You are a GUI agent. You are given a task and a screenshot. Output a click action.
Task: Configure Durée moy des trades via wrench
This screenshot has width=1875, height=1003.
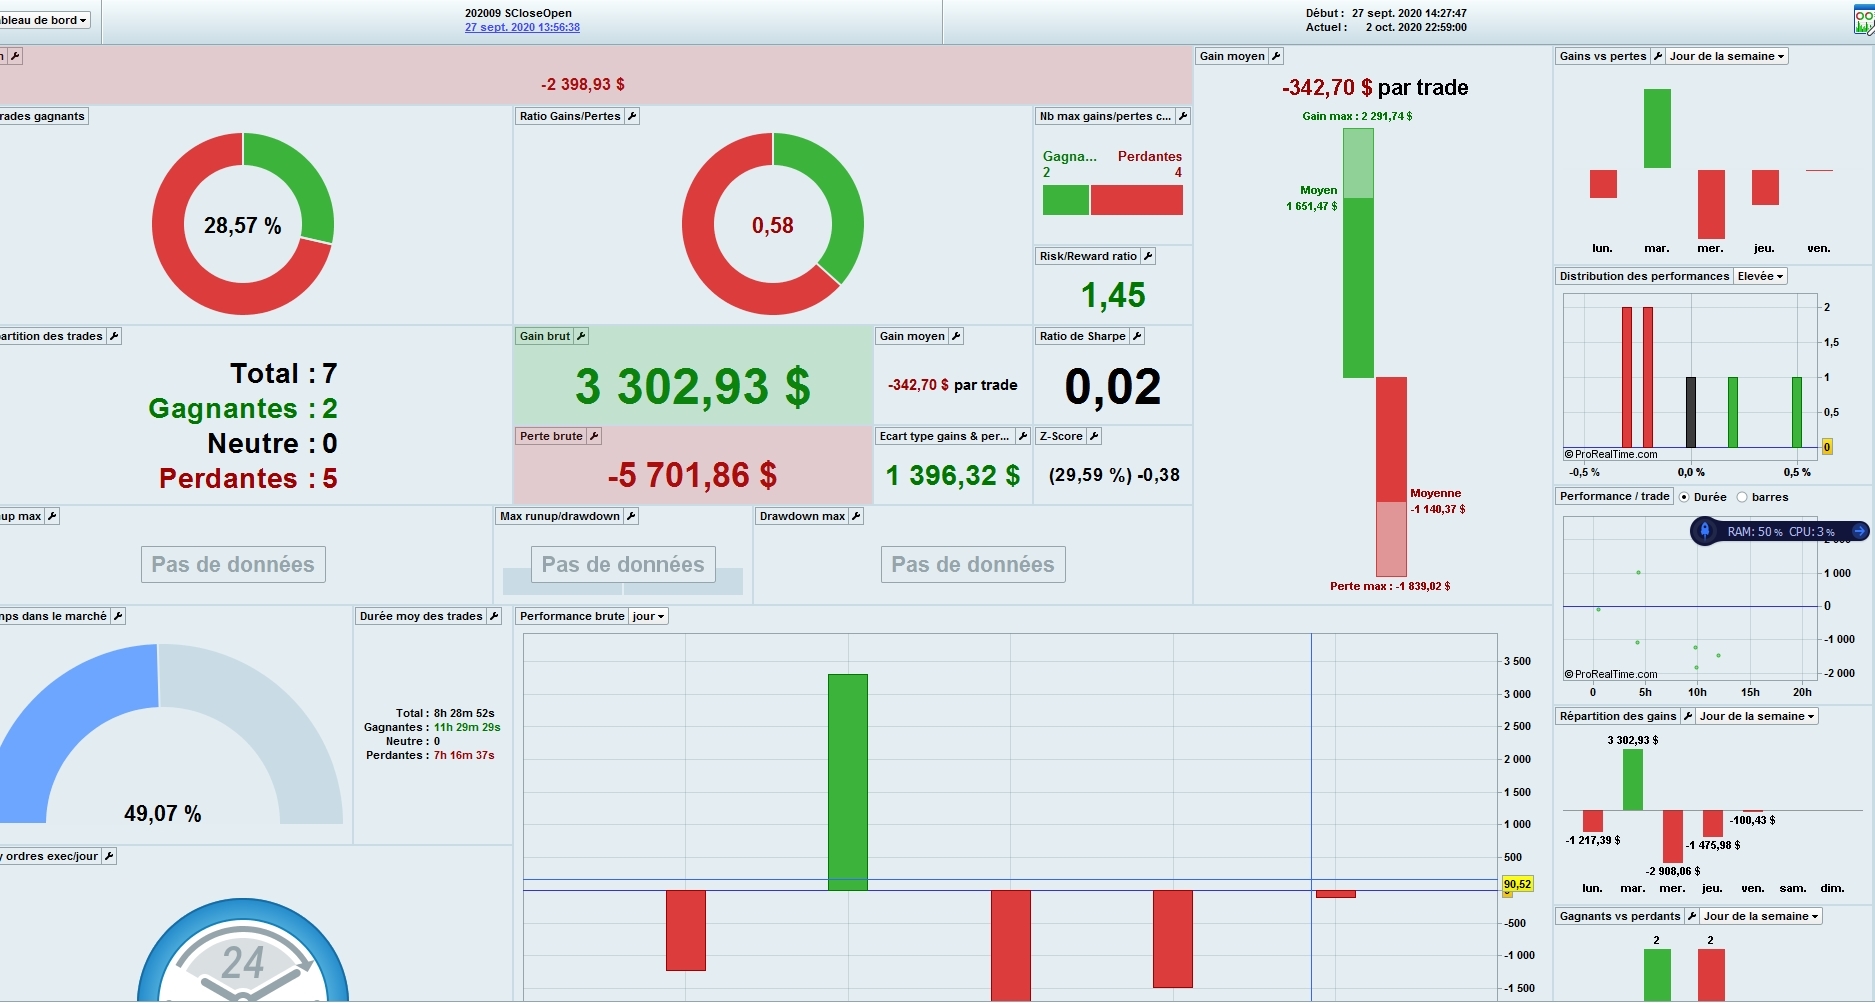point(494,616)
